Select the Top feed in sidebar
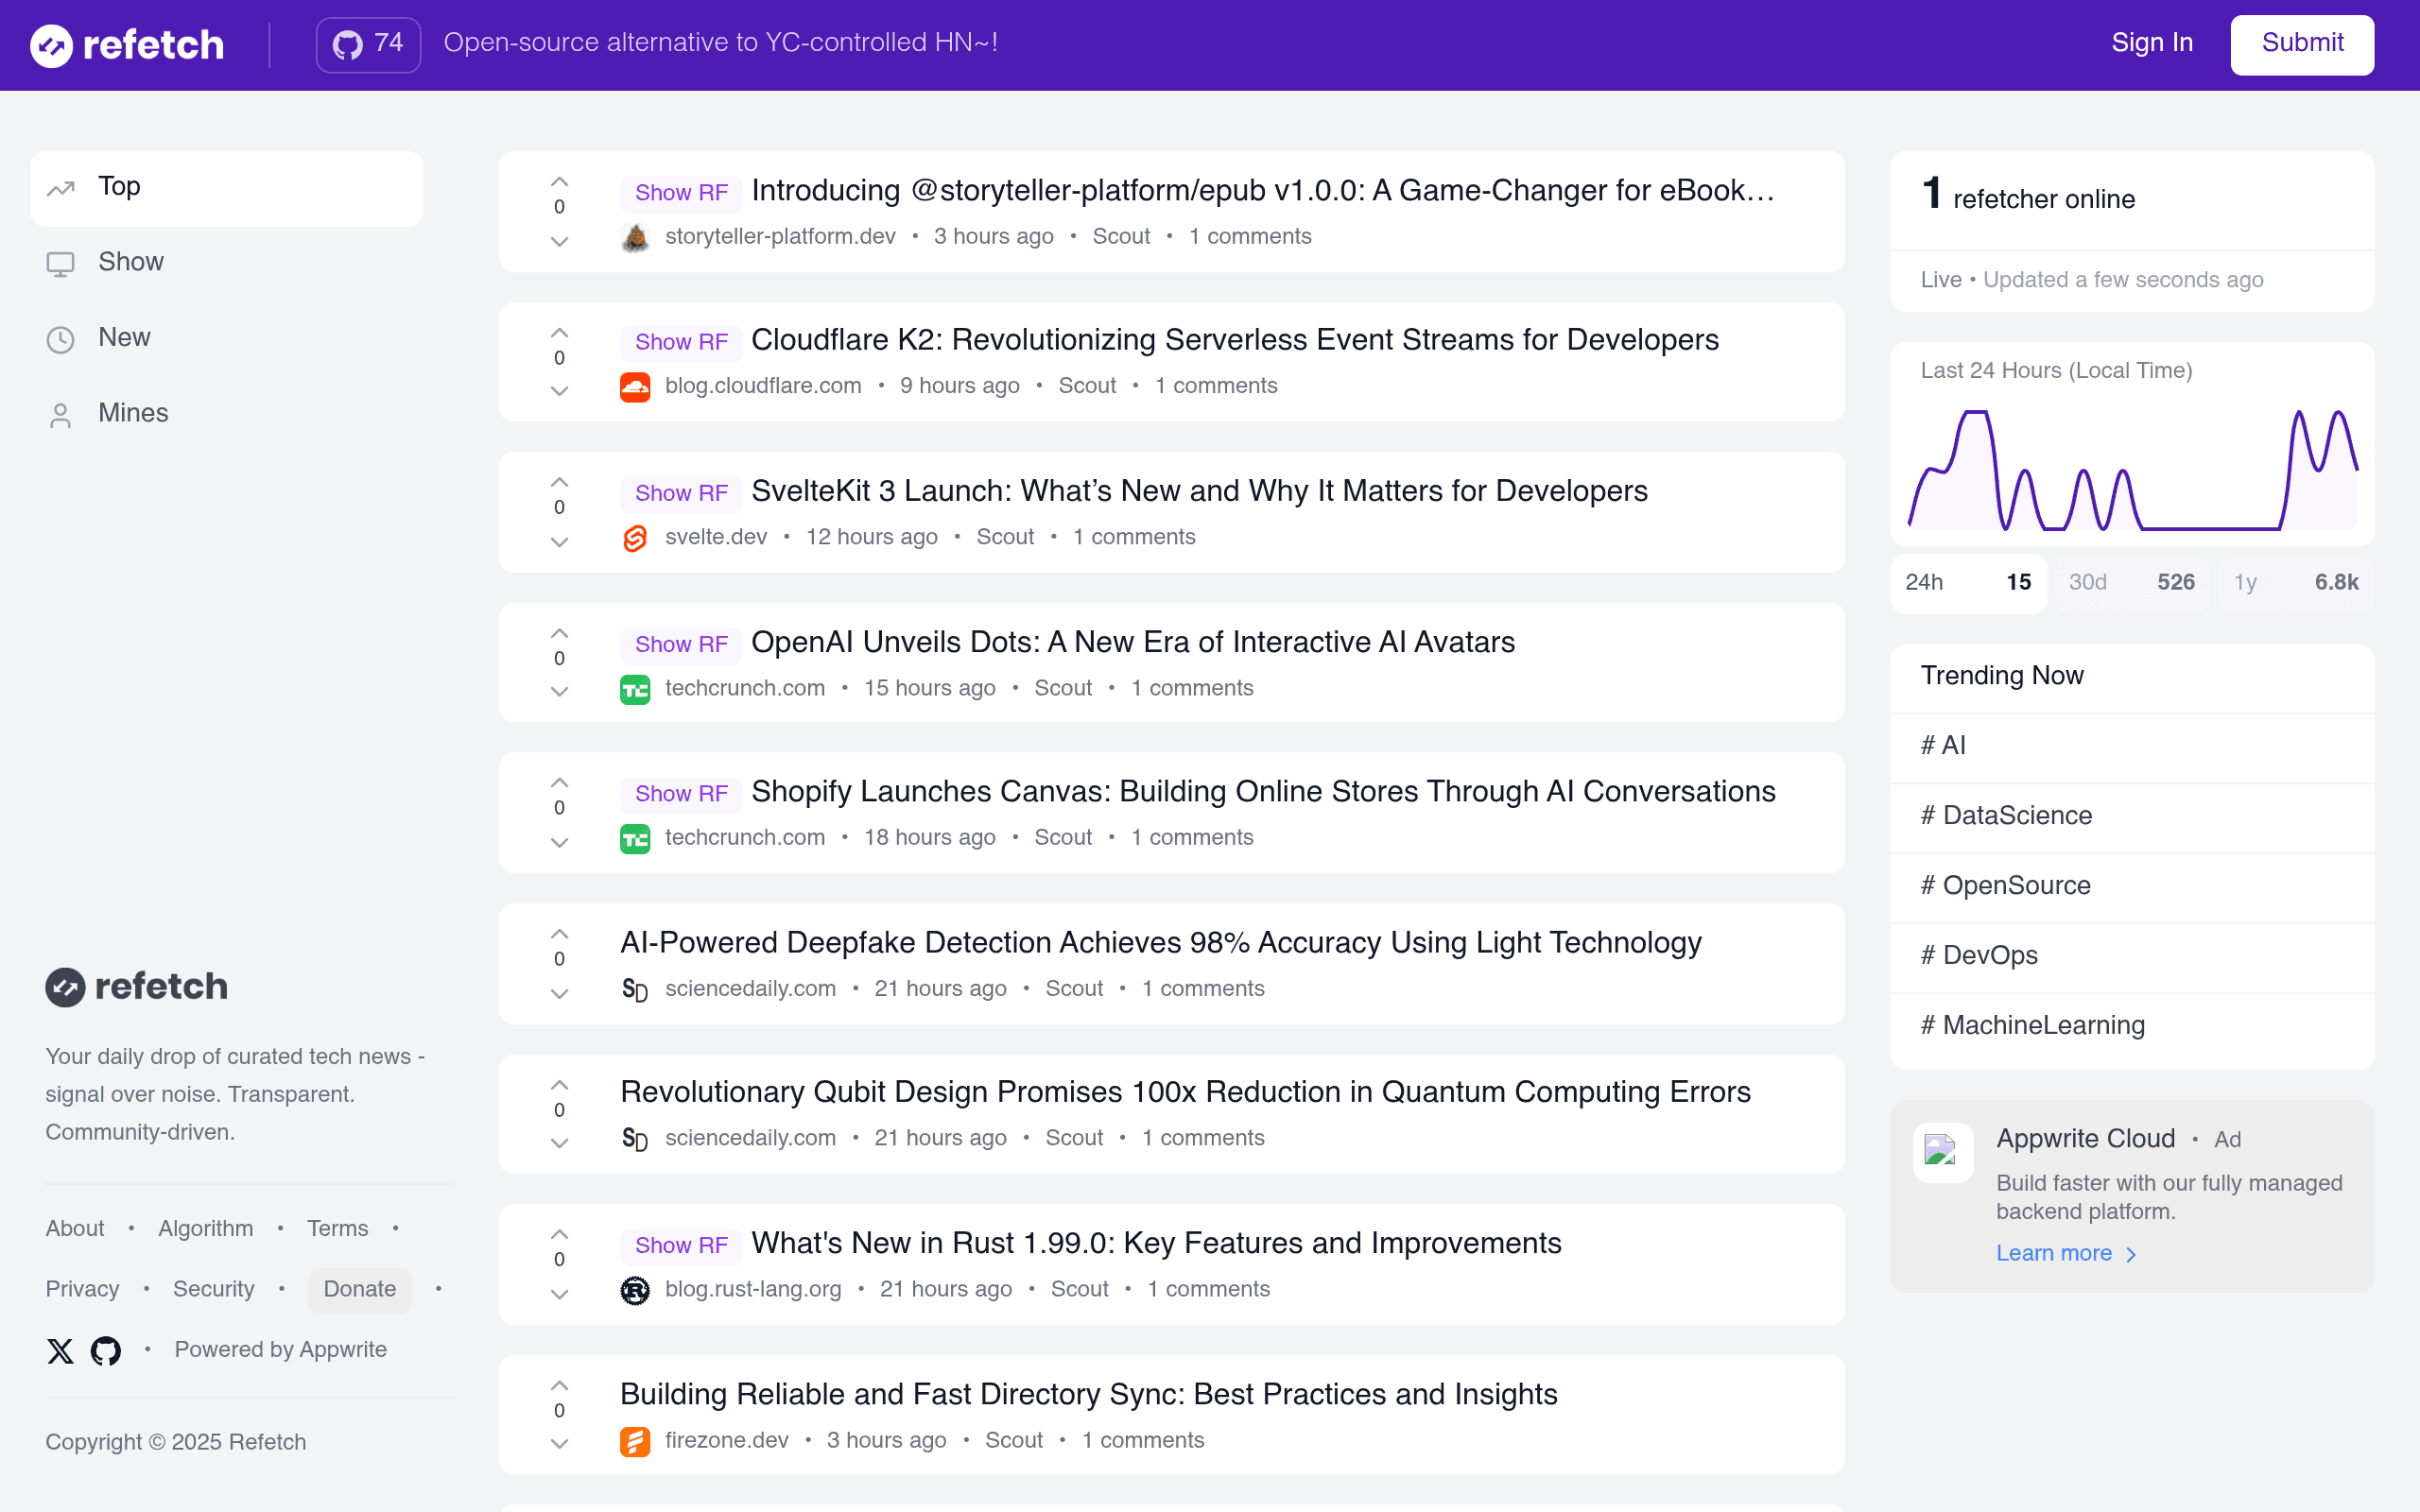 pos(227,188)
